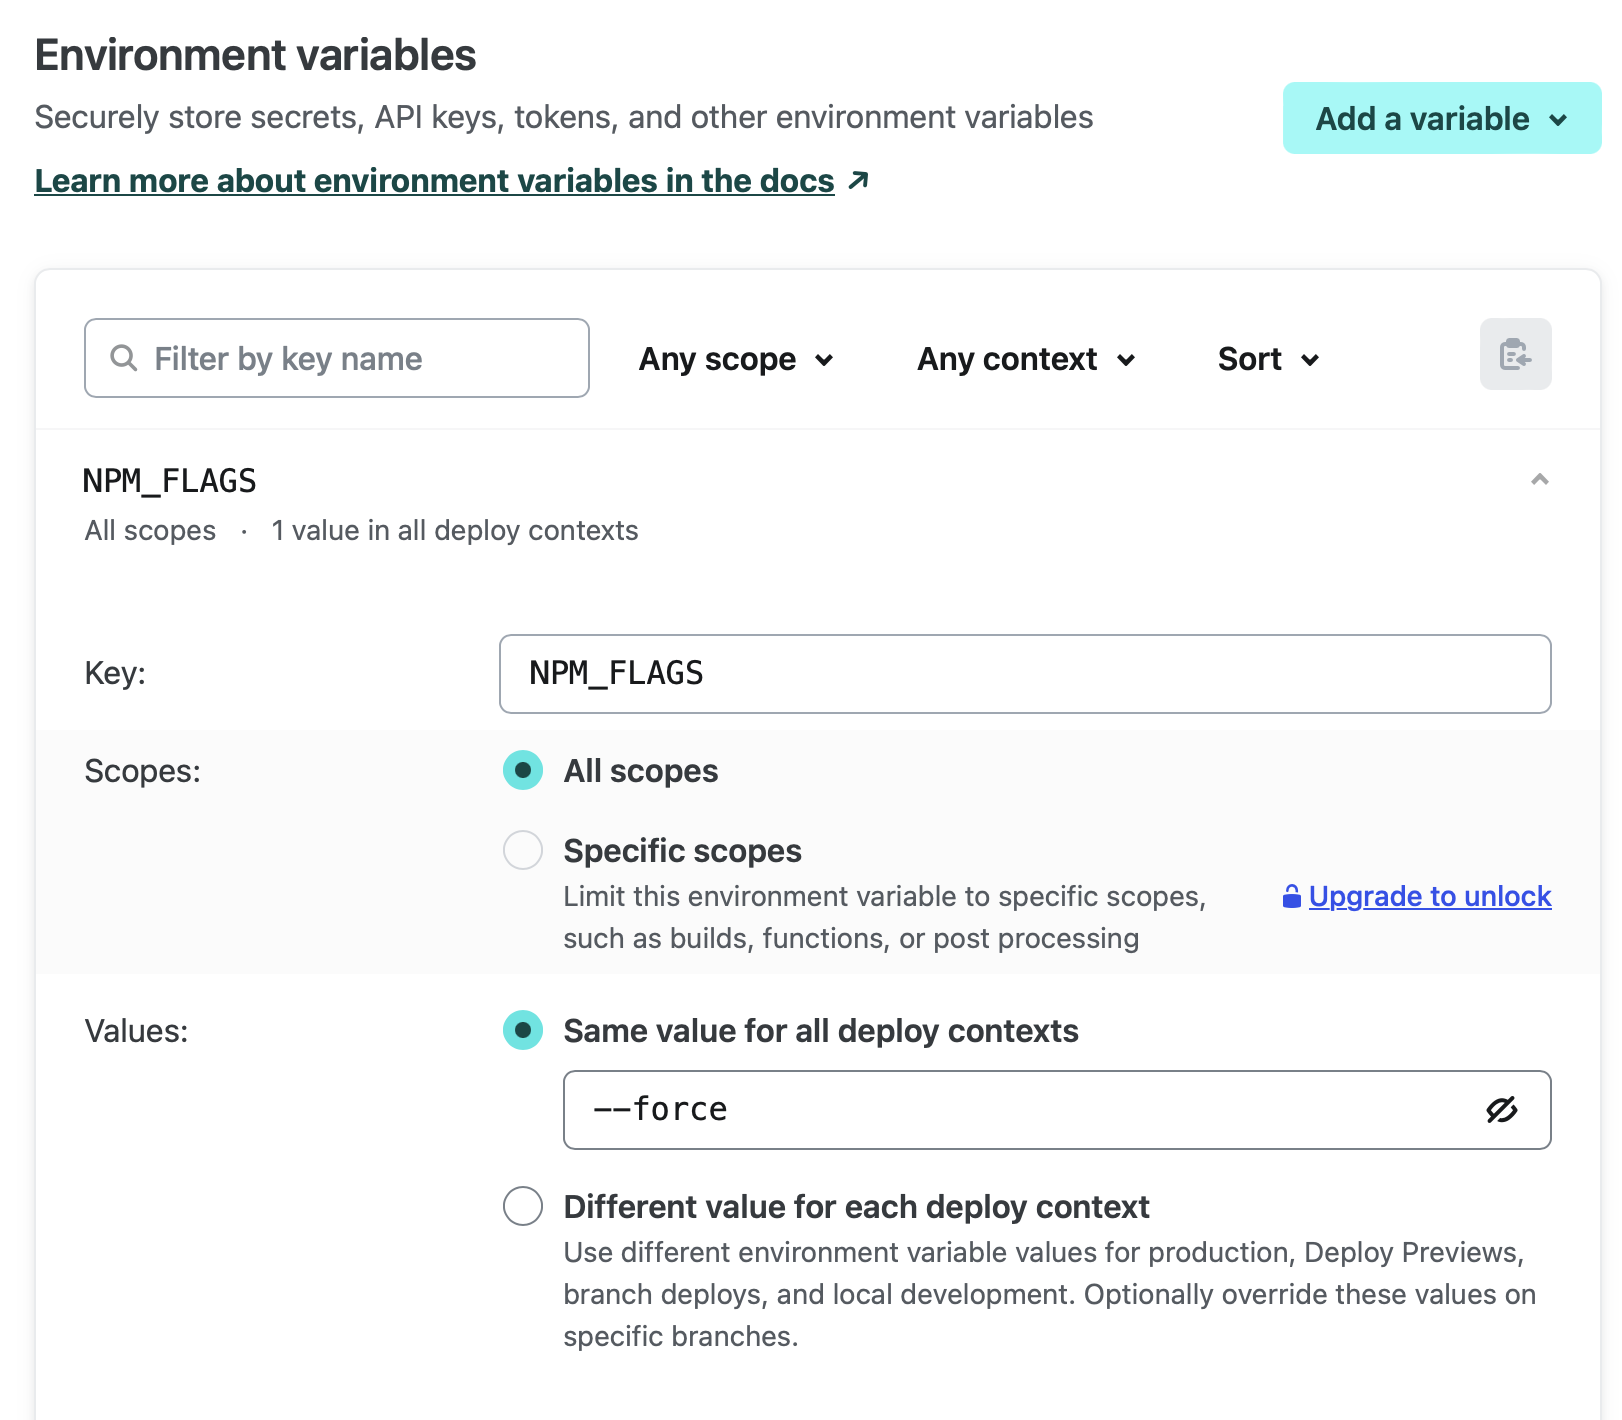The height and width of the screenshot is (1420, 1622).
Task: Click the lock icon beside Upgrade
Action: tap(1291, 897)
